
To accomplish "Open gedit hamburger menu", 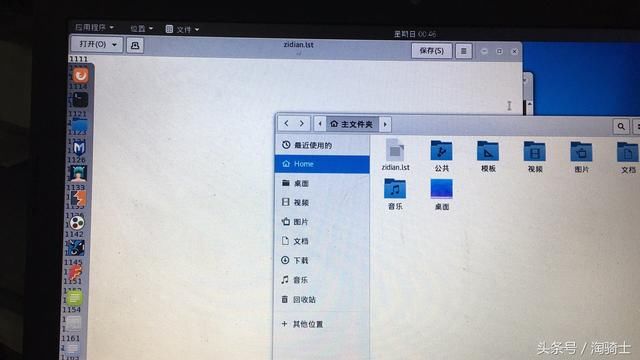I will [463, 51].
